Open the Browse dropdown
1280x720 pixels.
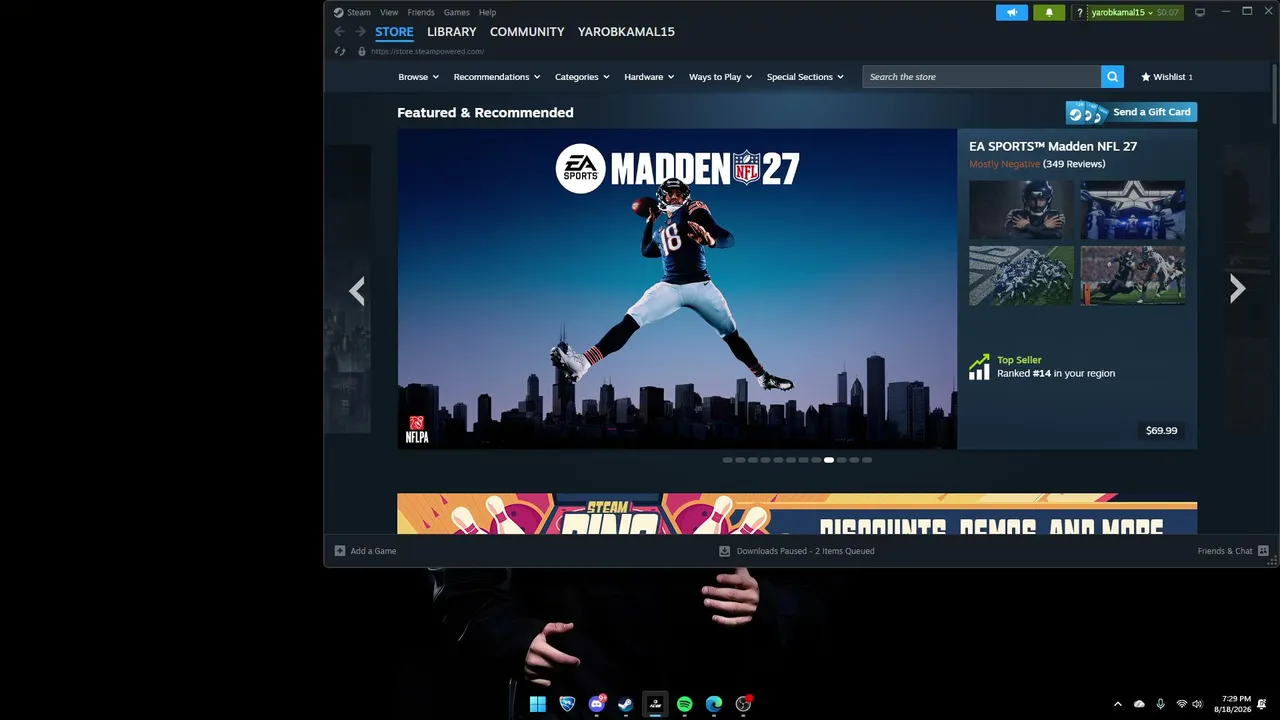coord(418,77)
